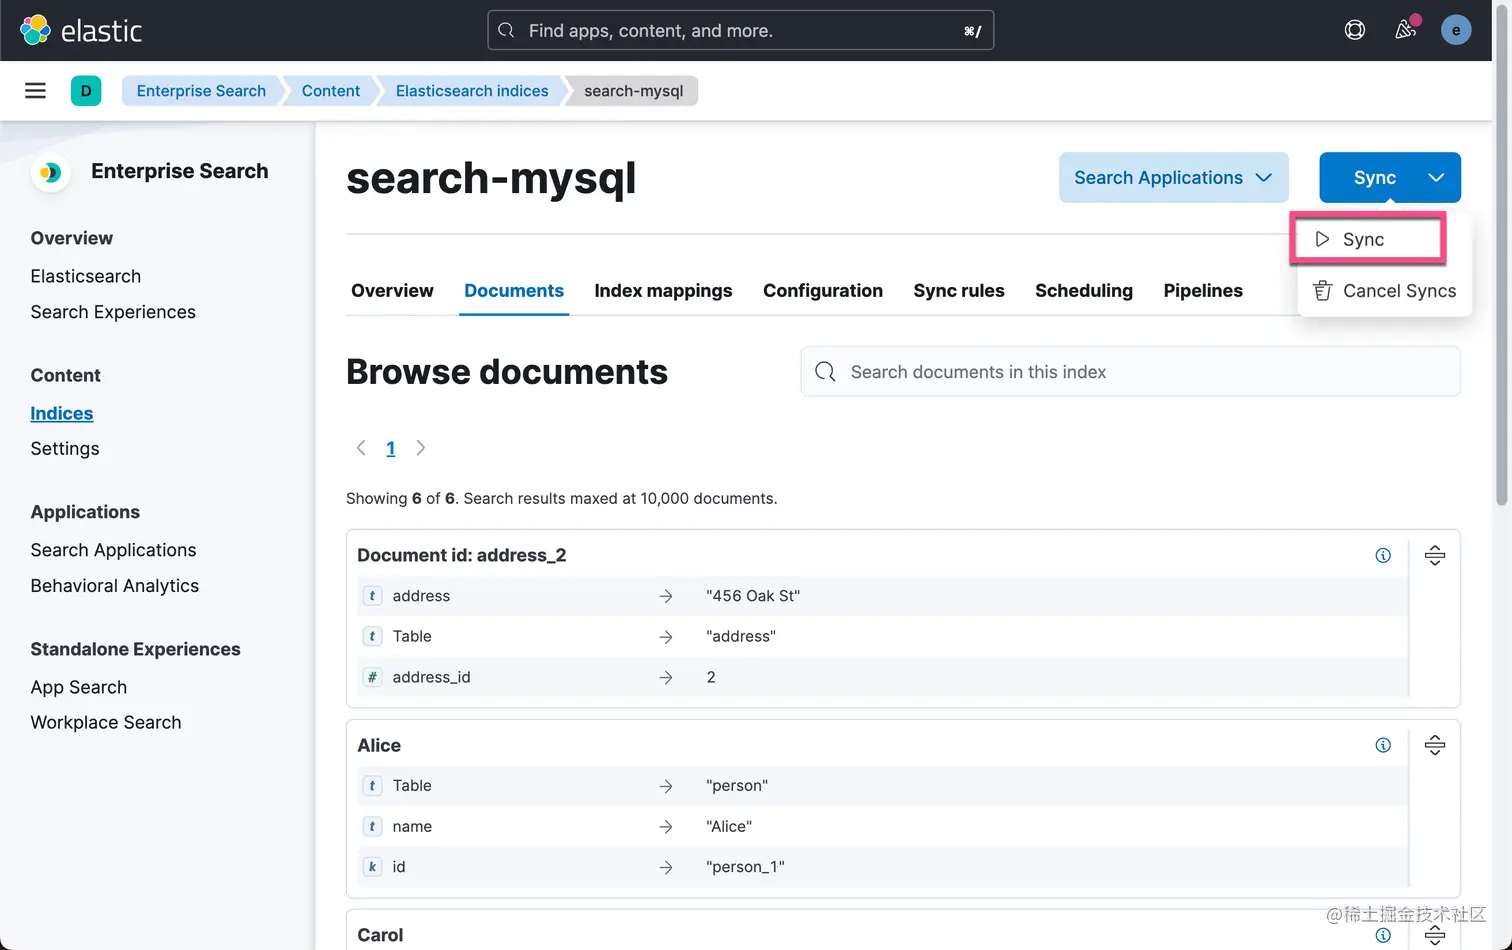
Task: Open Search Applications in sidebar
Action: click(x=113, y=550)
